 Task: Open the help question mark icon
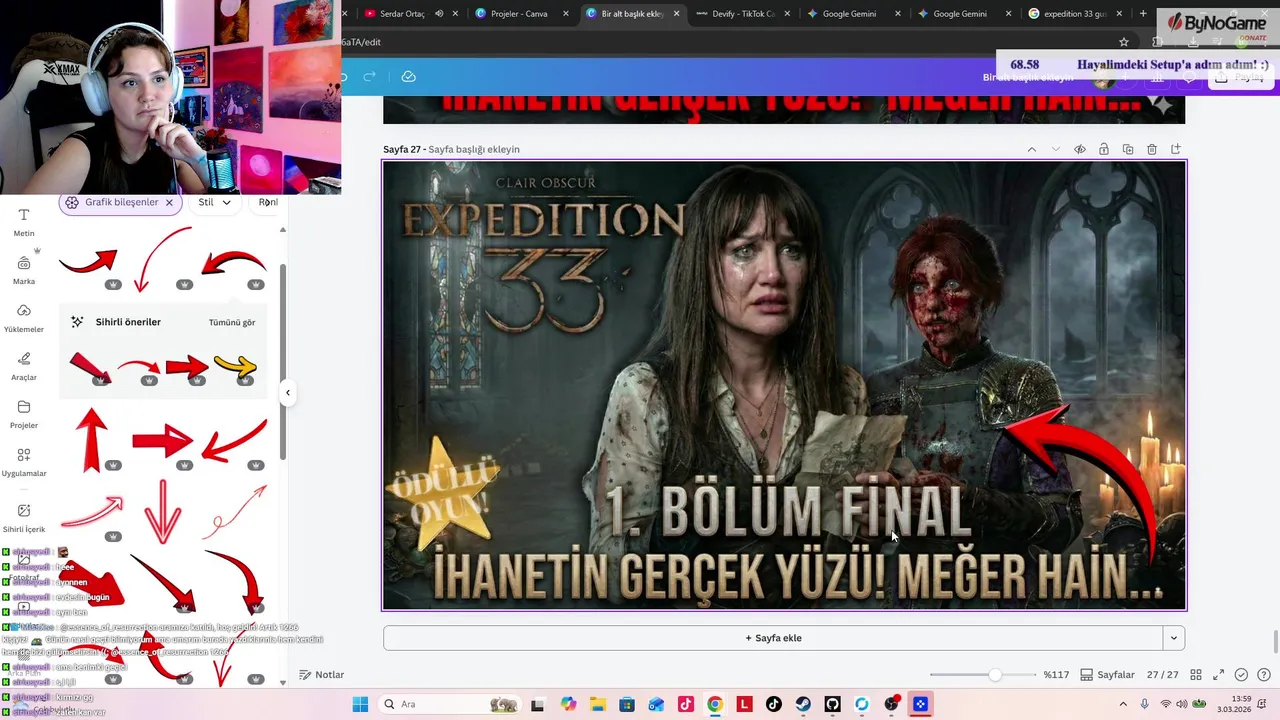[1264, 675]
